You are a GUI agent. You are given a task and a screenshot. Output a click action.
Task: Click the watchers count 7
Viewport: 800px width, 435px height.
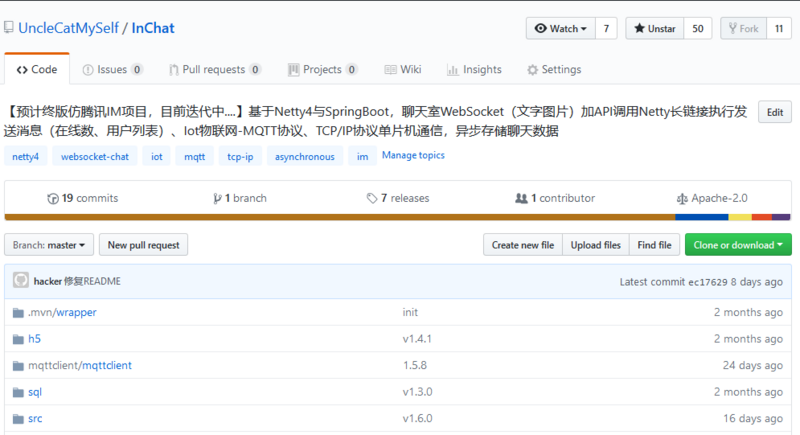point(606,29)
